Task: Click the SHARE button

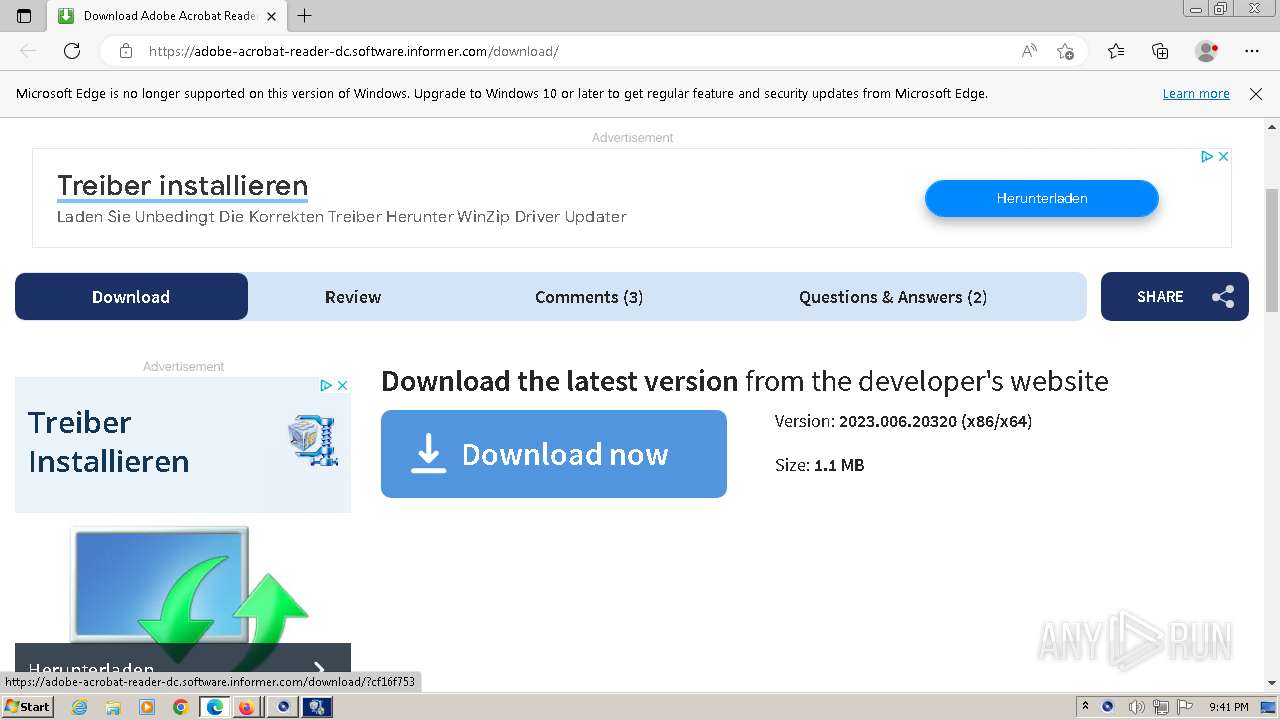Action: tap(1175, 297)
